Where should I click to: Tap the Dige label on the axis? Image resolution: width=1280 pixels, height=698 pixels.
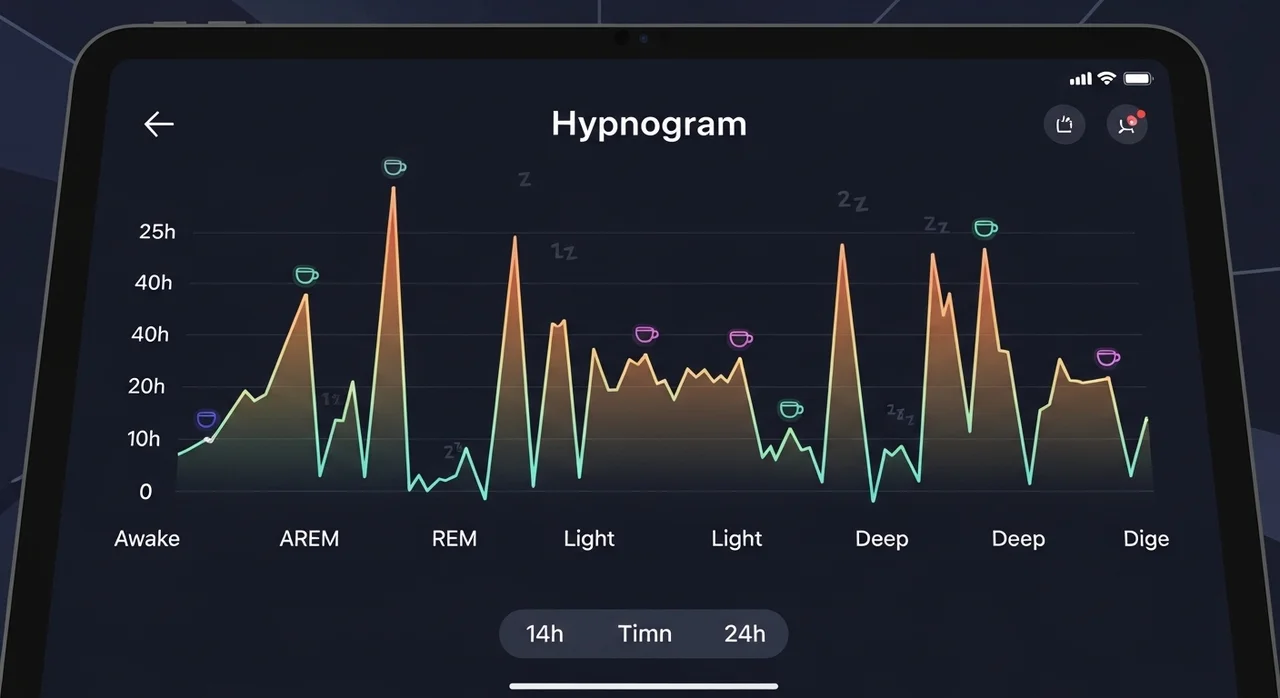[1145, 539]
